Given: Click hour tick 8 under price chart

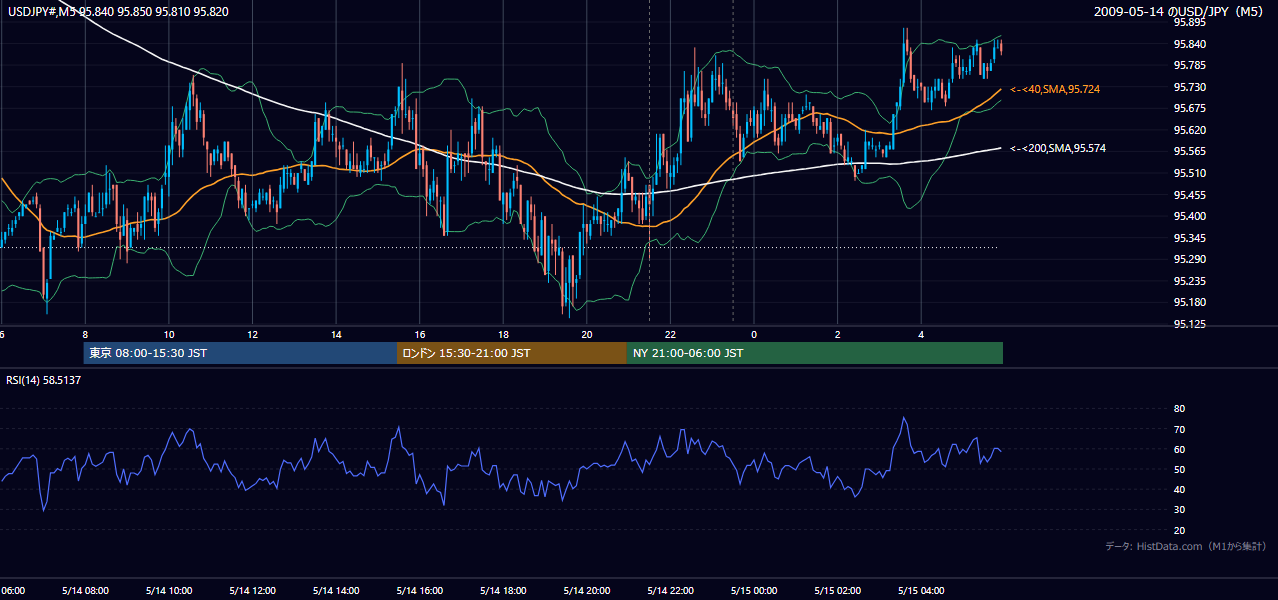Looking at the screenshot, I should pyautogui.click(x=85, y=334).
